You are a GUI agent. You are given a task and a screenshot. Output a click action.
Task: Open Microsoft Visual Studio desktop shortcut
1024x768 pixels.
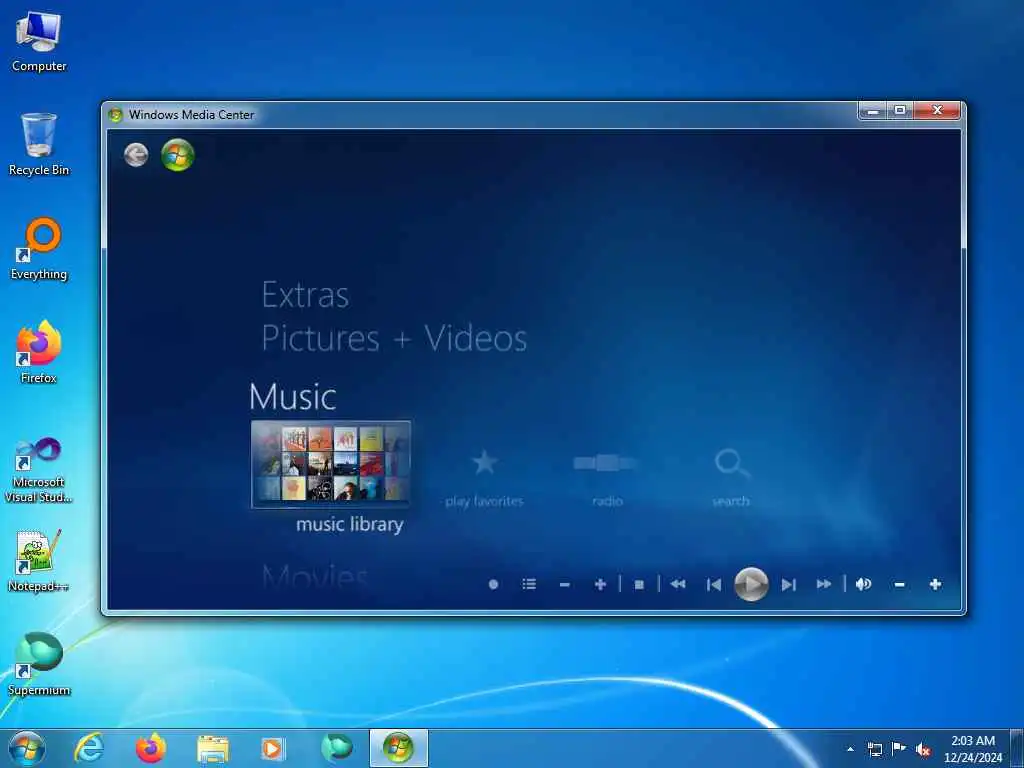(39, 470)
